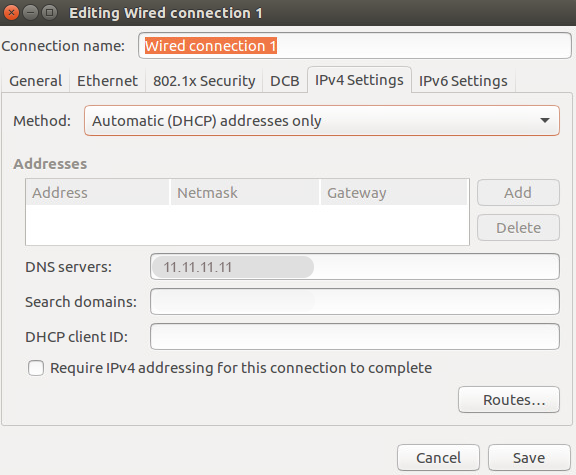Image resolution: width=576 pixels, height=475 pixels.
Task: Minimize the connection editor window
Action: [x=30, y=13]
